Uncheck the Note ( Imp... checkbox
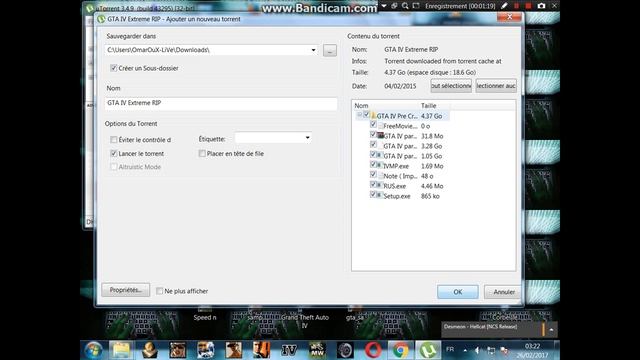This screenshot has height=360, width=640. click(373, 175)
